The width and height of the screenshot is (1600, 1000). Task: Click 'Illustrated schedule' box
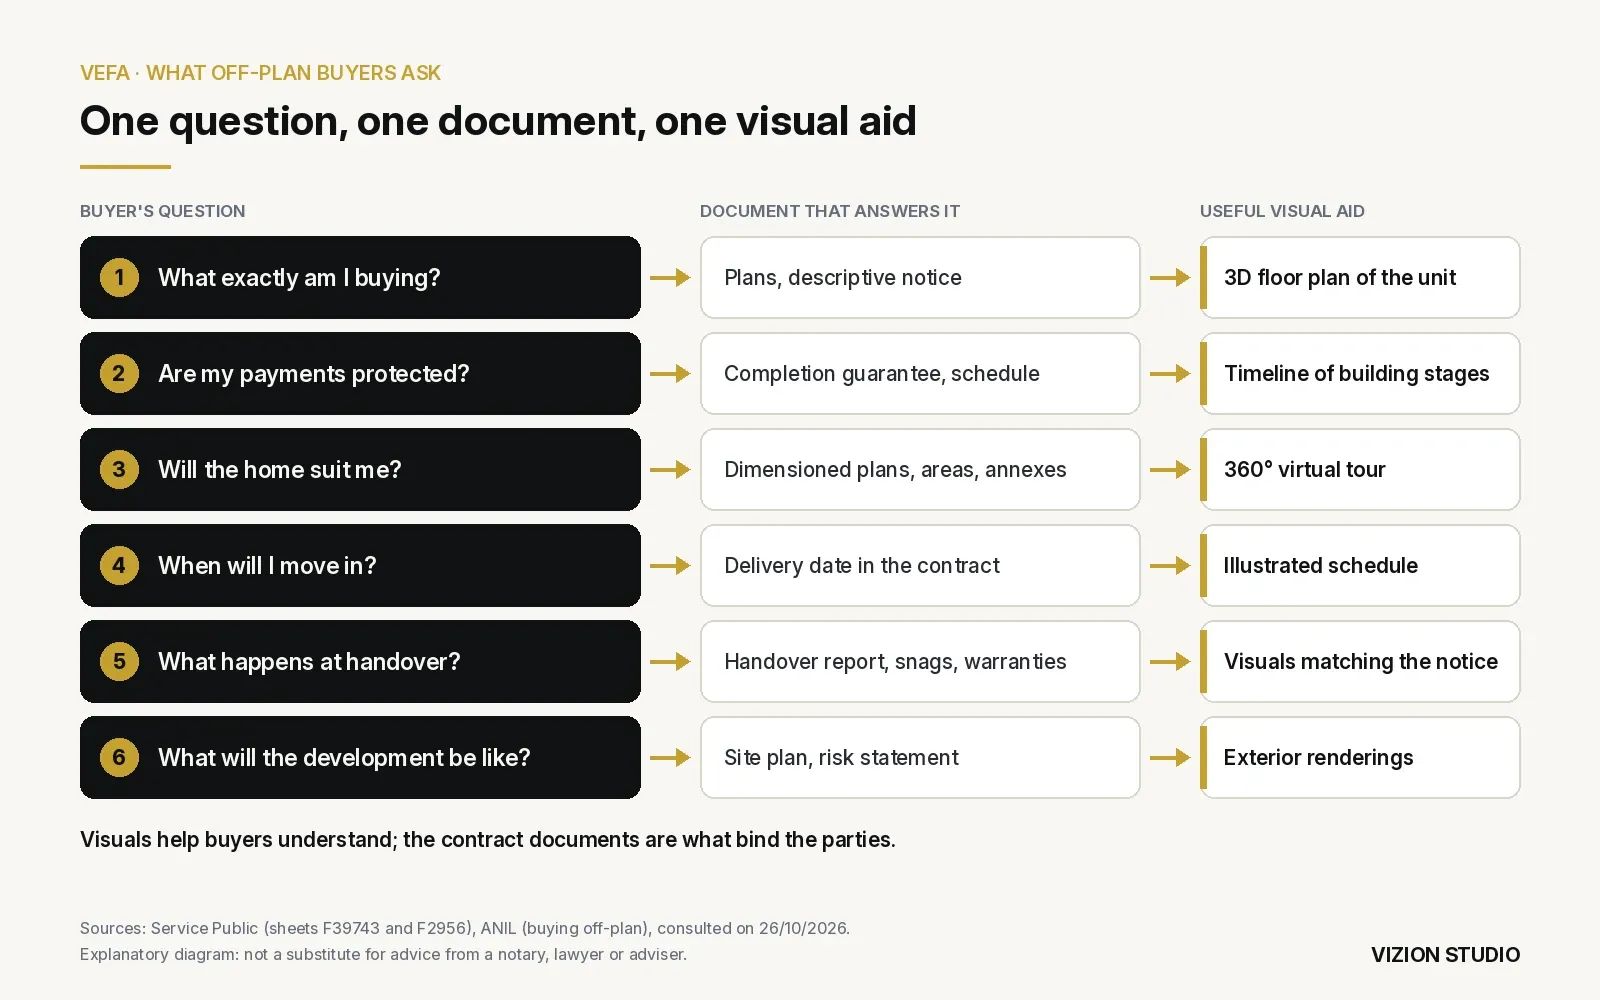[1360, 565]
